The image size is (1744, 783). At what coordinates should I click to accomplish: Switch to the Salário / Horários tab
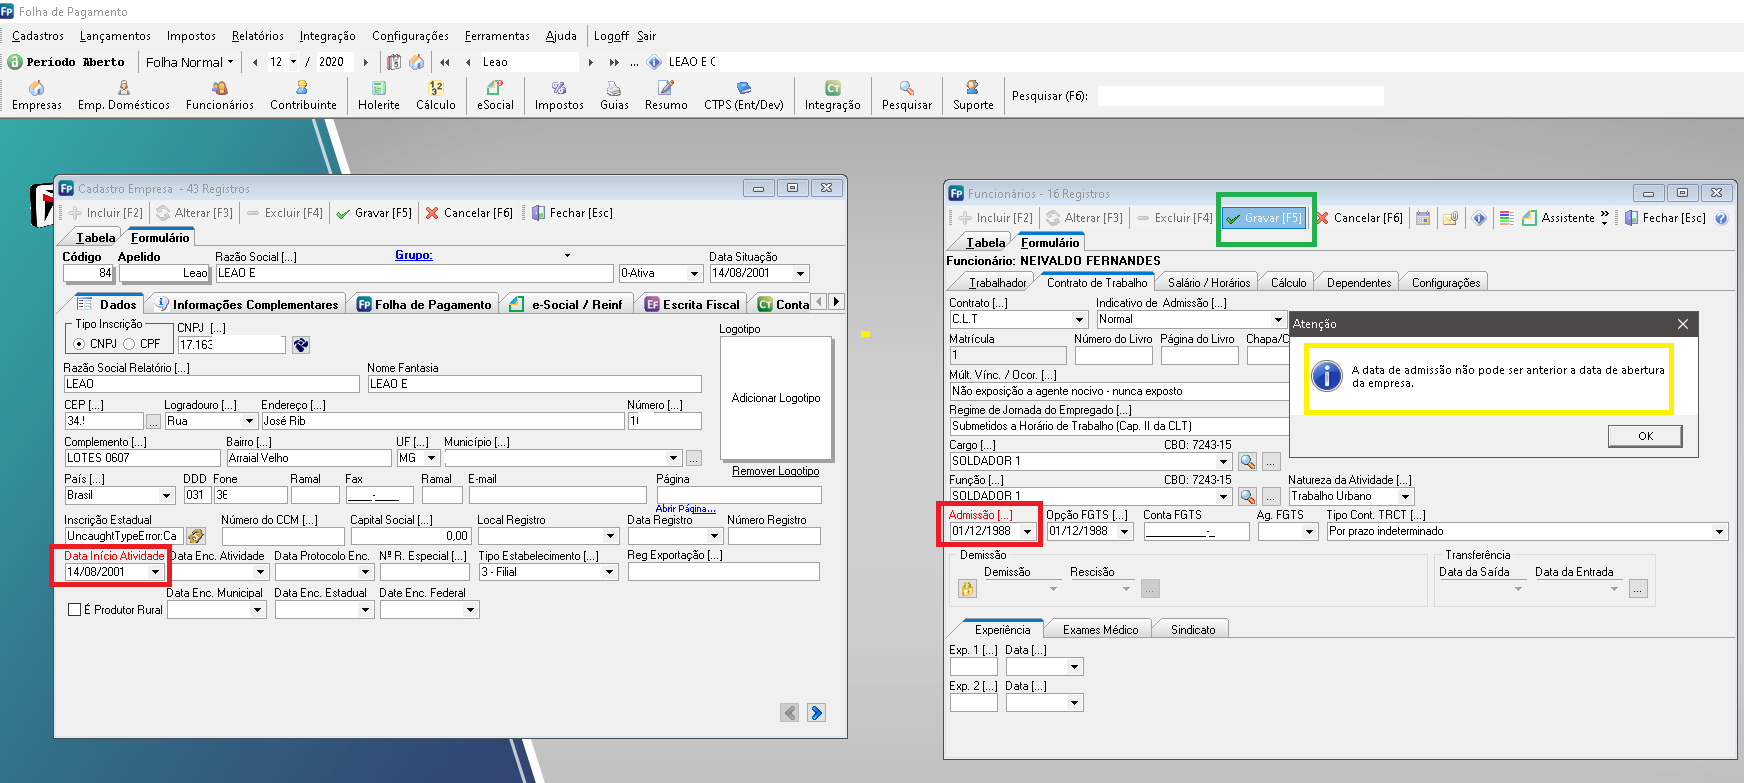1208,283
